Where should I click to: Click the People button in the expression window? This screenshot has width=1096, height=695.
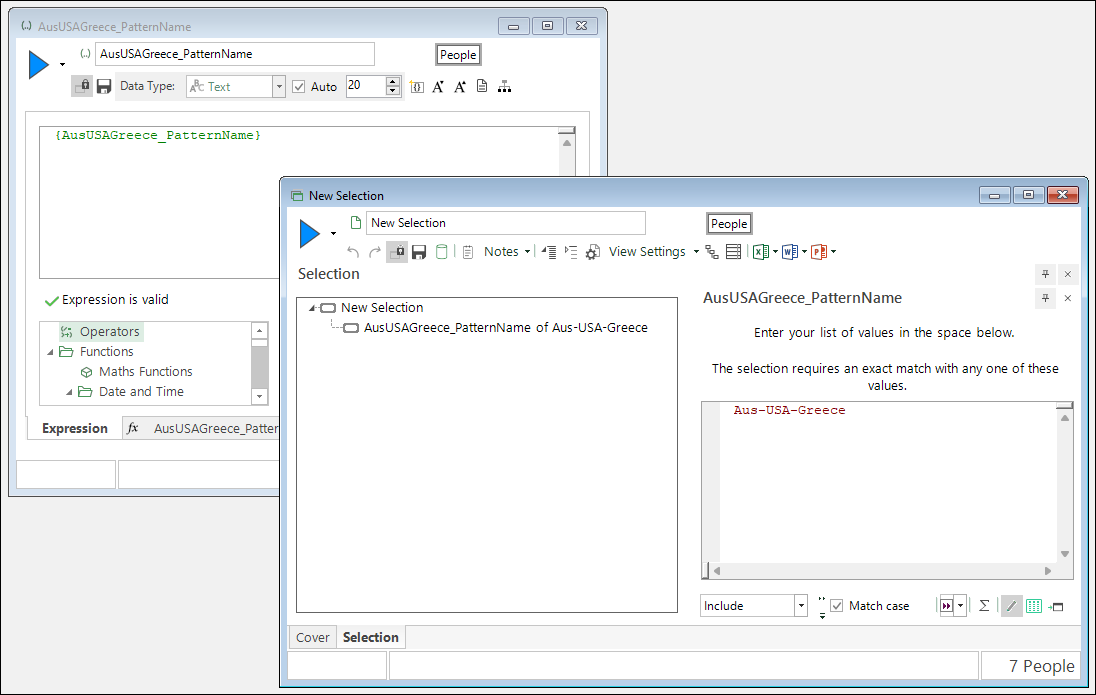[458, 55]
